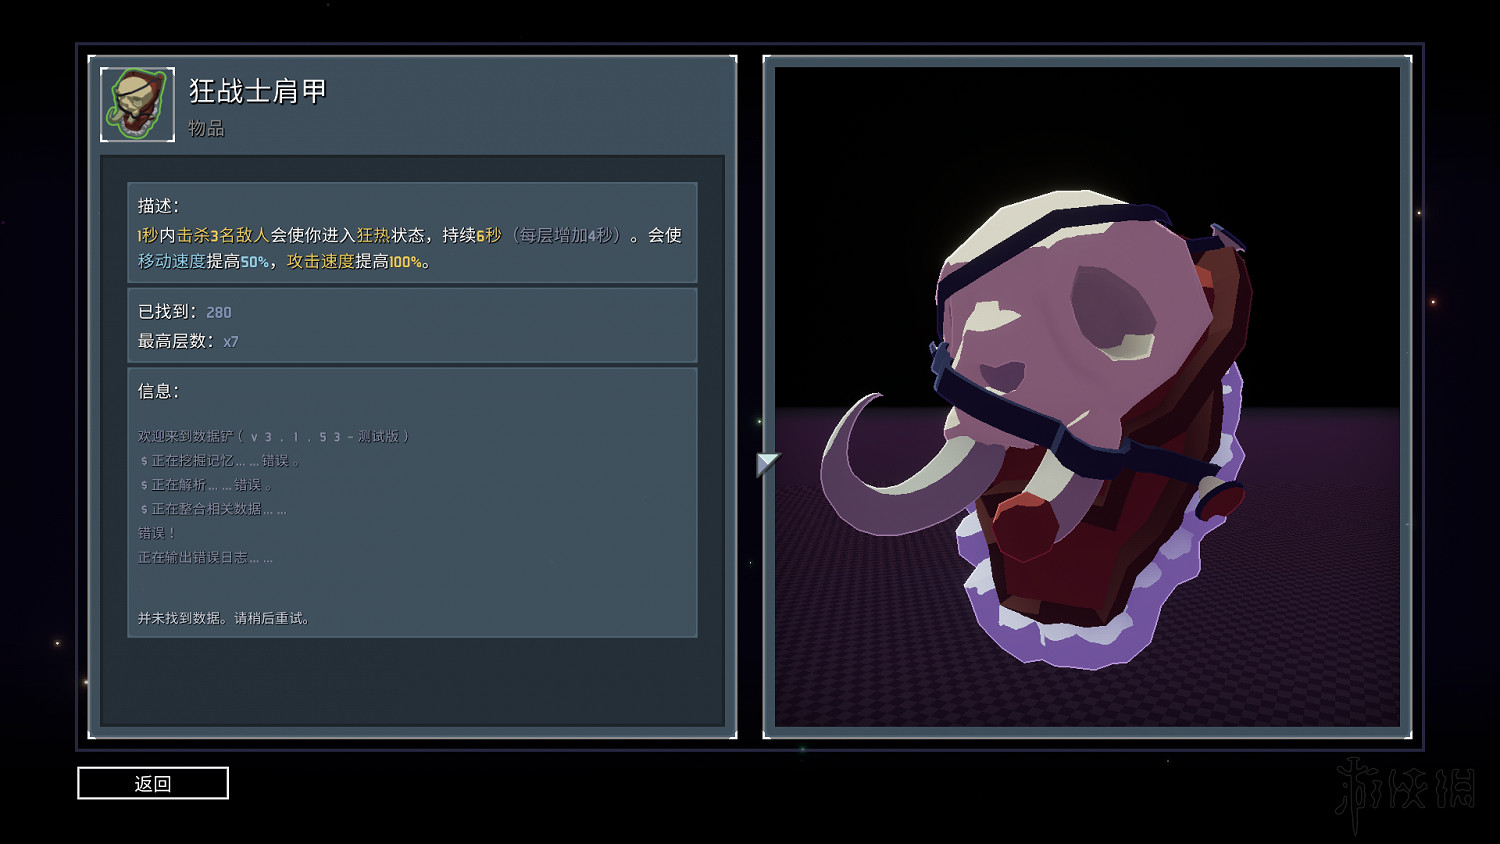Image resolution: width=1500 pixels, height=844 pixels.
Task: Click the 信息 heading
Action: coord(158,392)
